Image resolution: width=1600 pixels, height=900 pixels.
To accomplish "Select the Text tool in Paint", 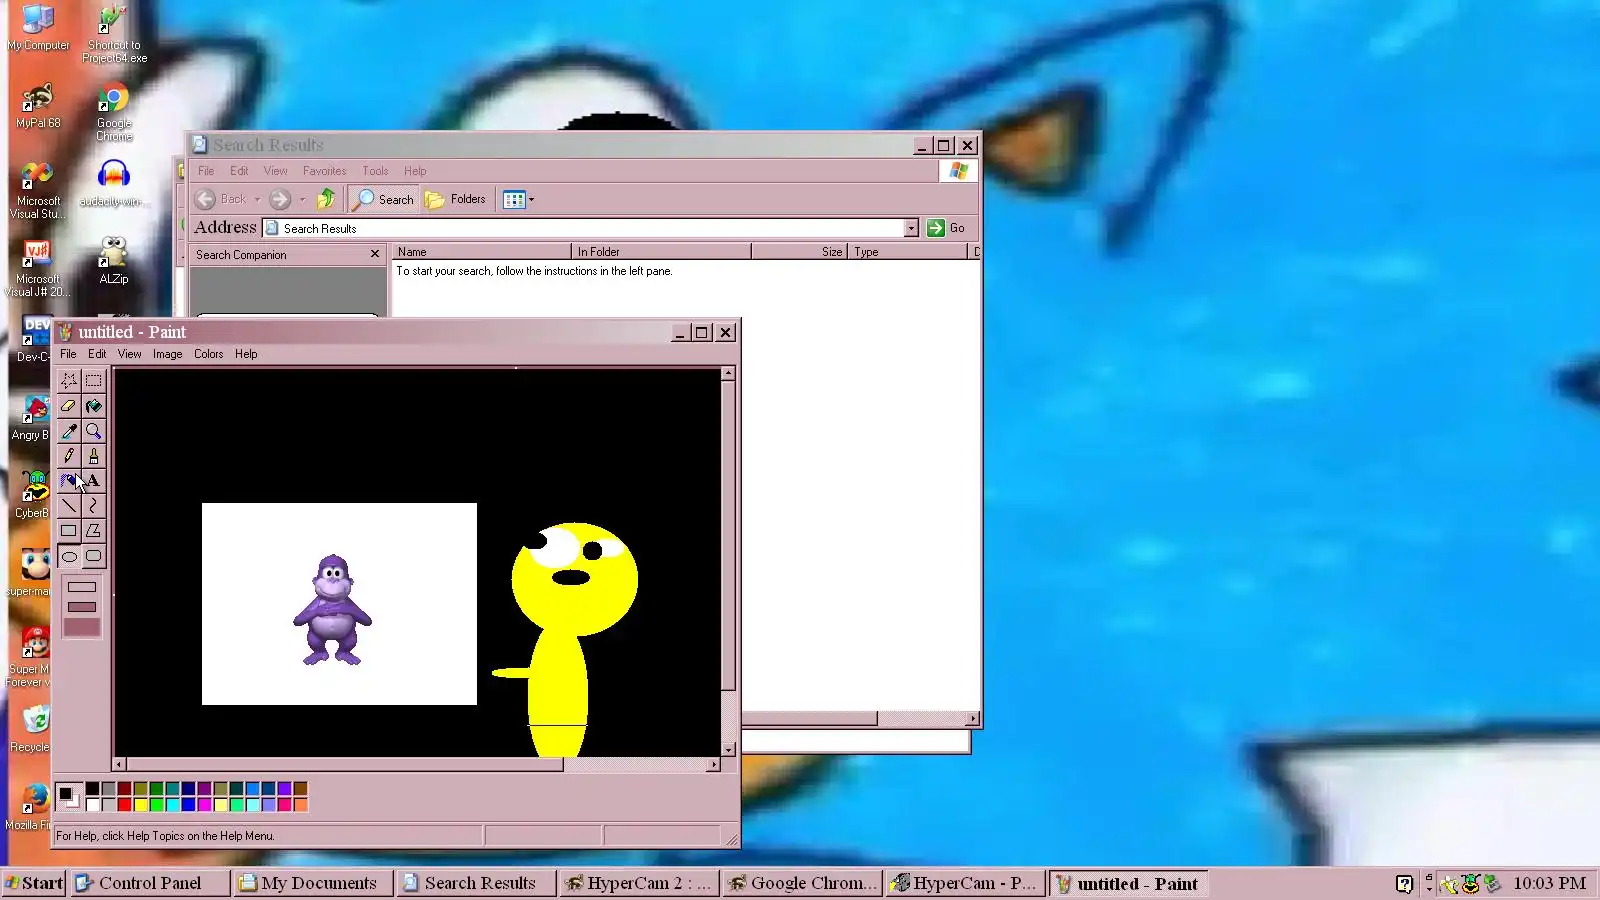I will (x=93, y=481).
